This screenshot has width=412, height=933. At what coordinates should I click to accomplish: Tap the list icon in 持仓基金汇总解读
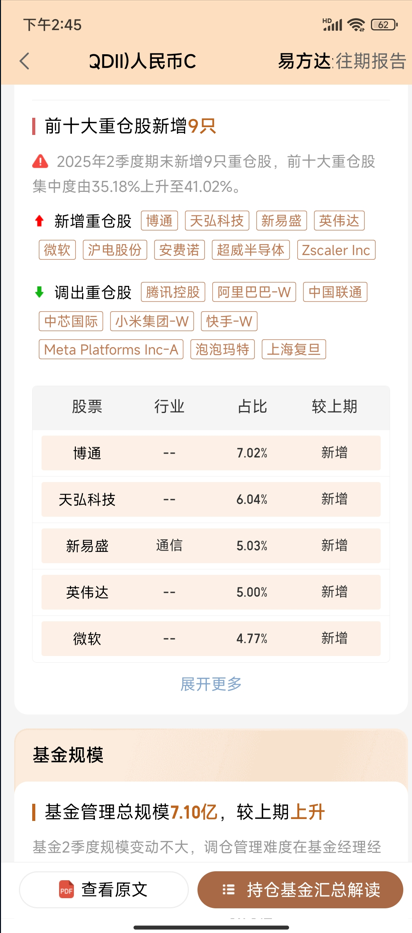[x=229, y=890]
